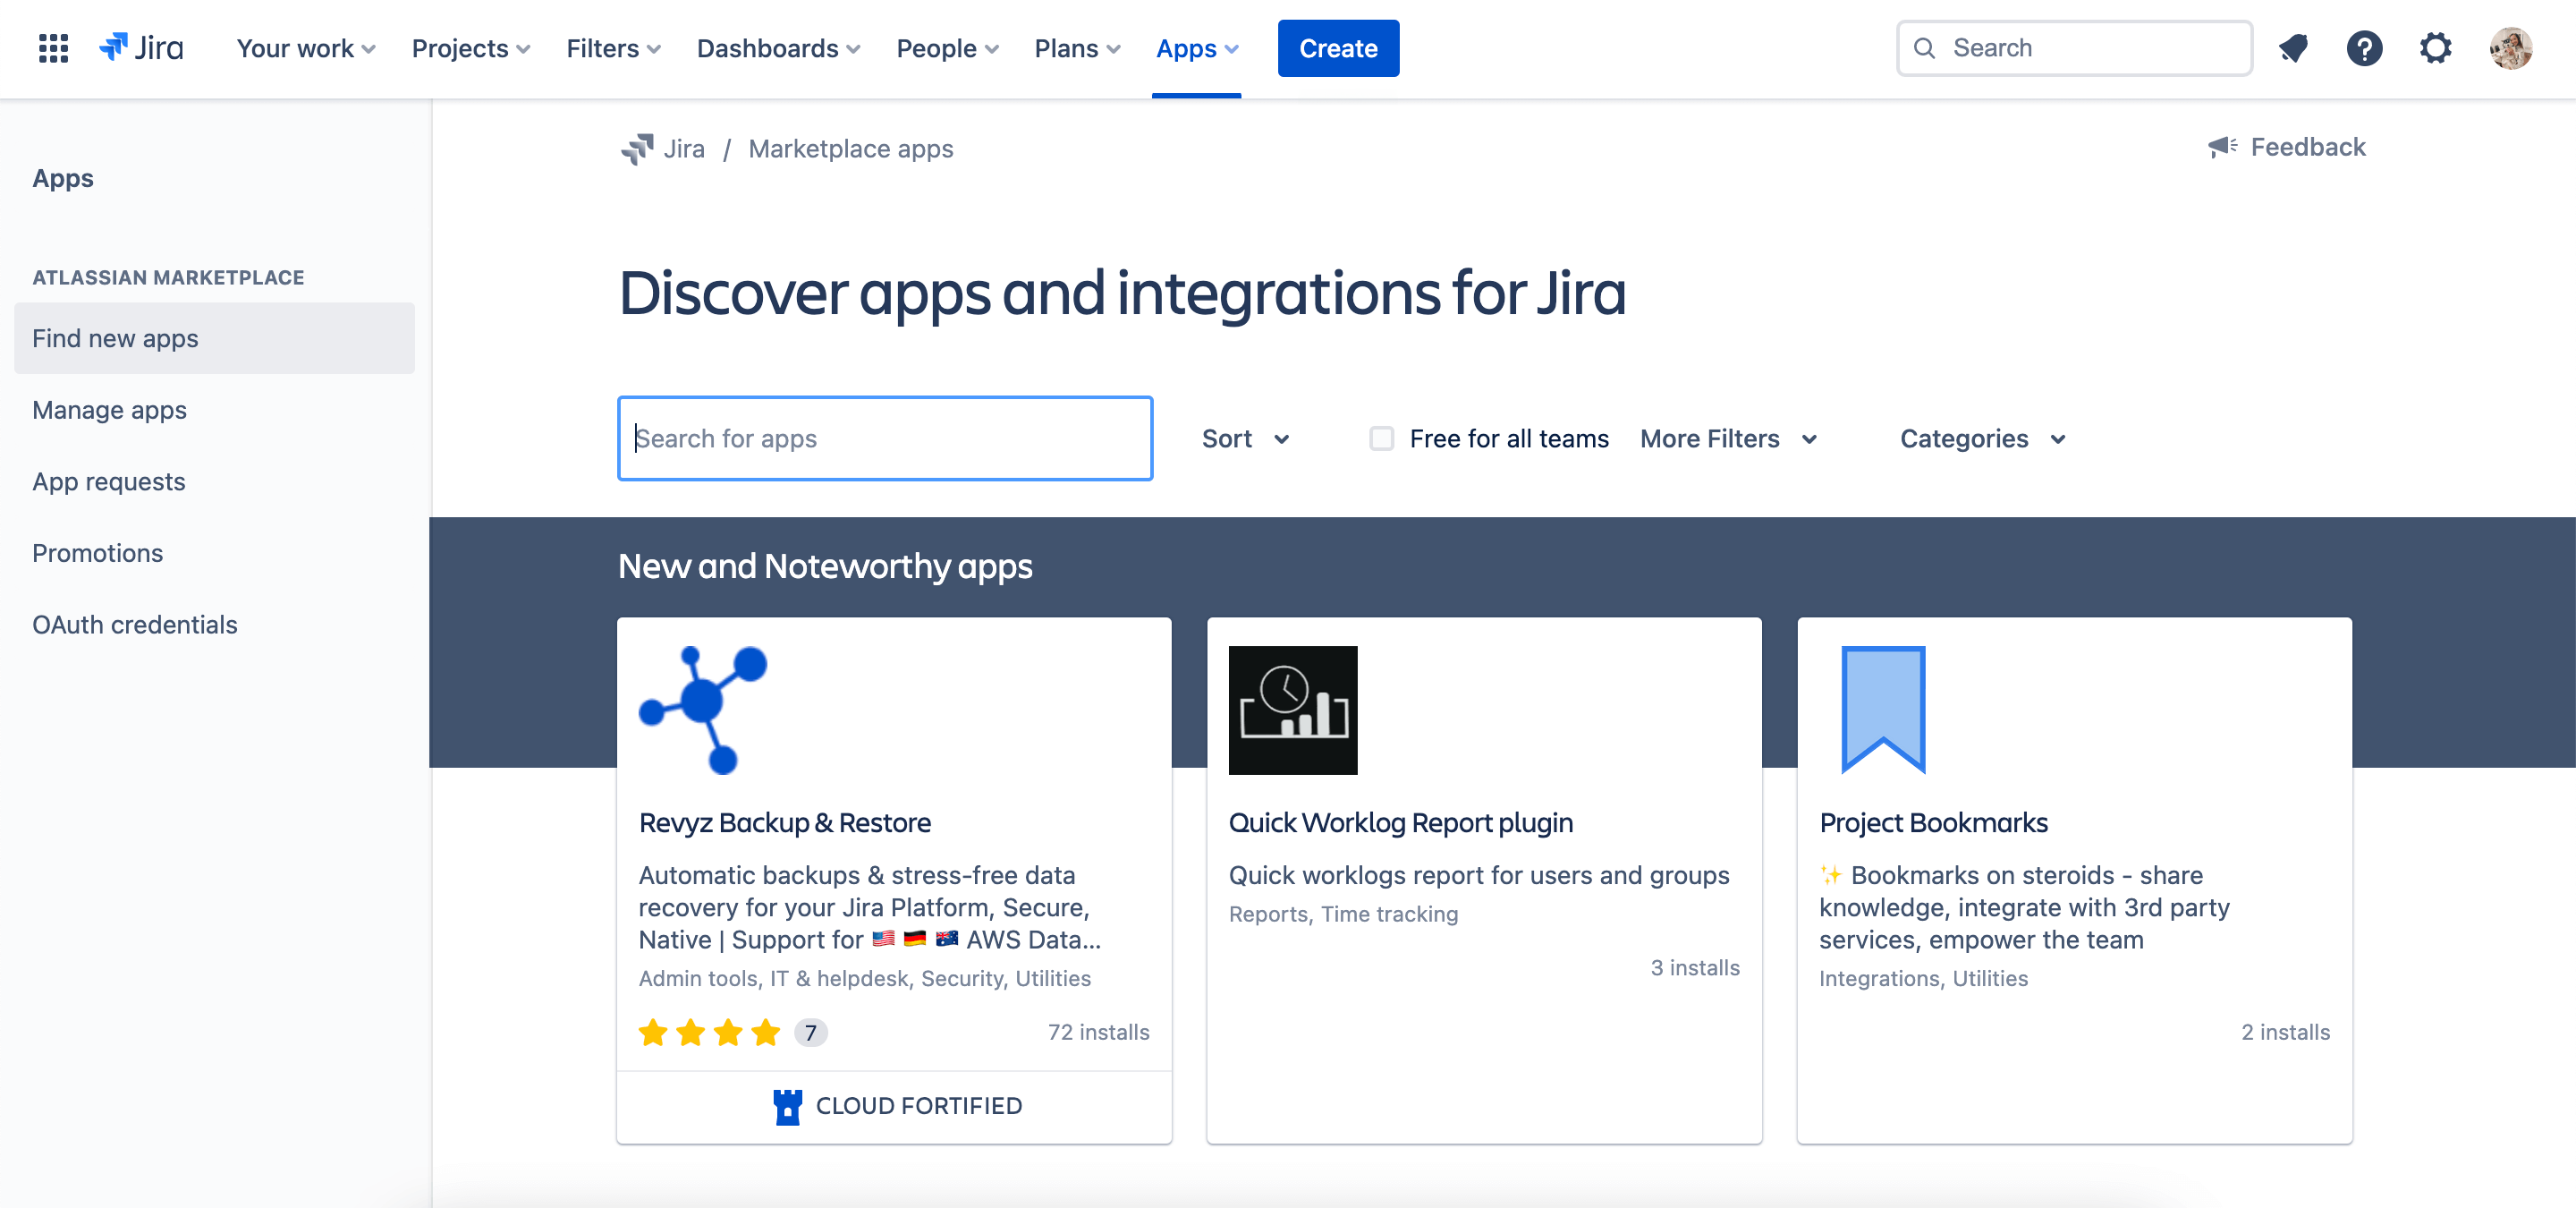
Task: Open the settings gear icon
Action: pyautogui.click(x=2438, y=47)
